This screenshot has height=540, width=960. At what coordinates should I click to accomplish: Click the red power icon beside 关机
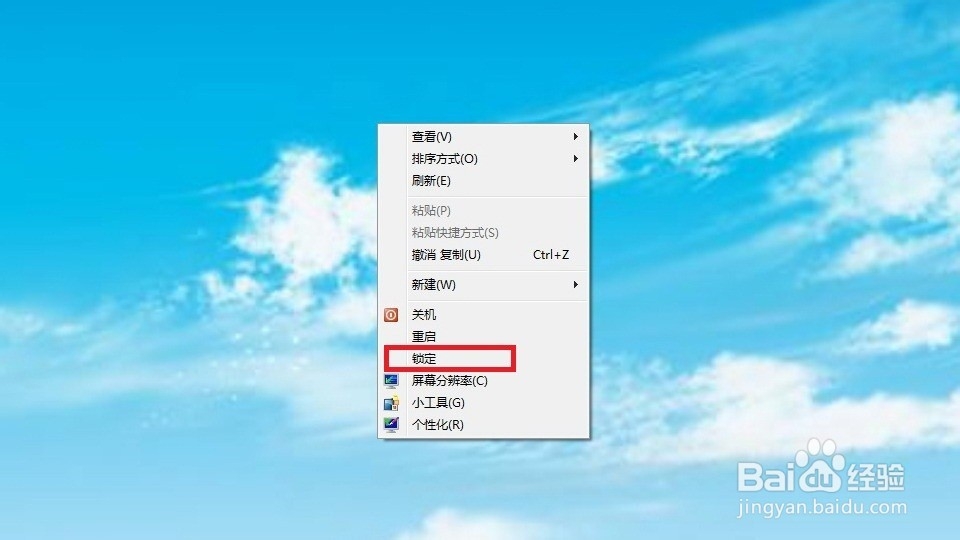pos(391,315)
